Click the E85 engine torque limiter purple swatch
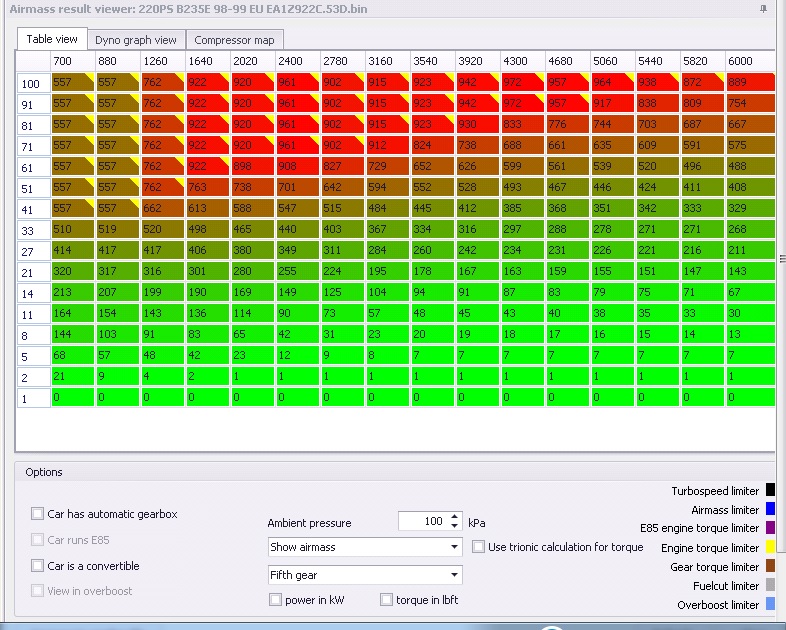 click(770, 528)
